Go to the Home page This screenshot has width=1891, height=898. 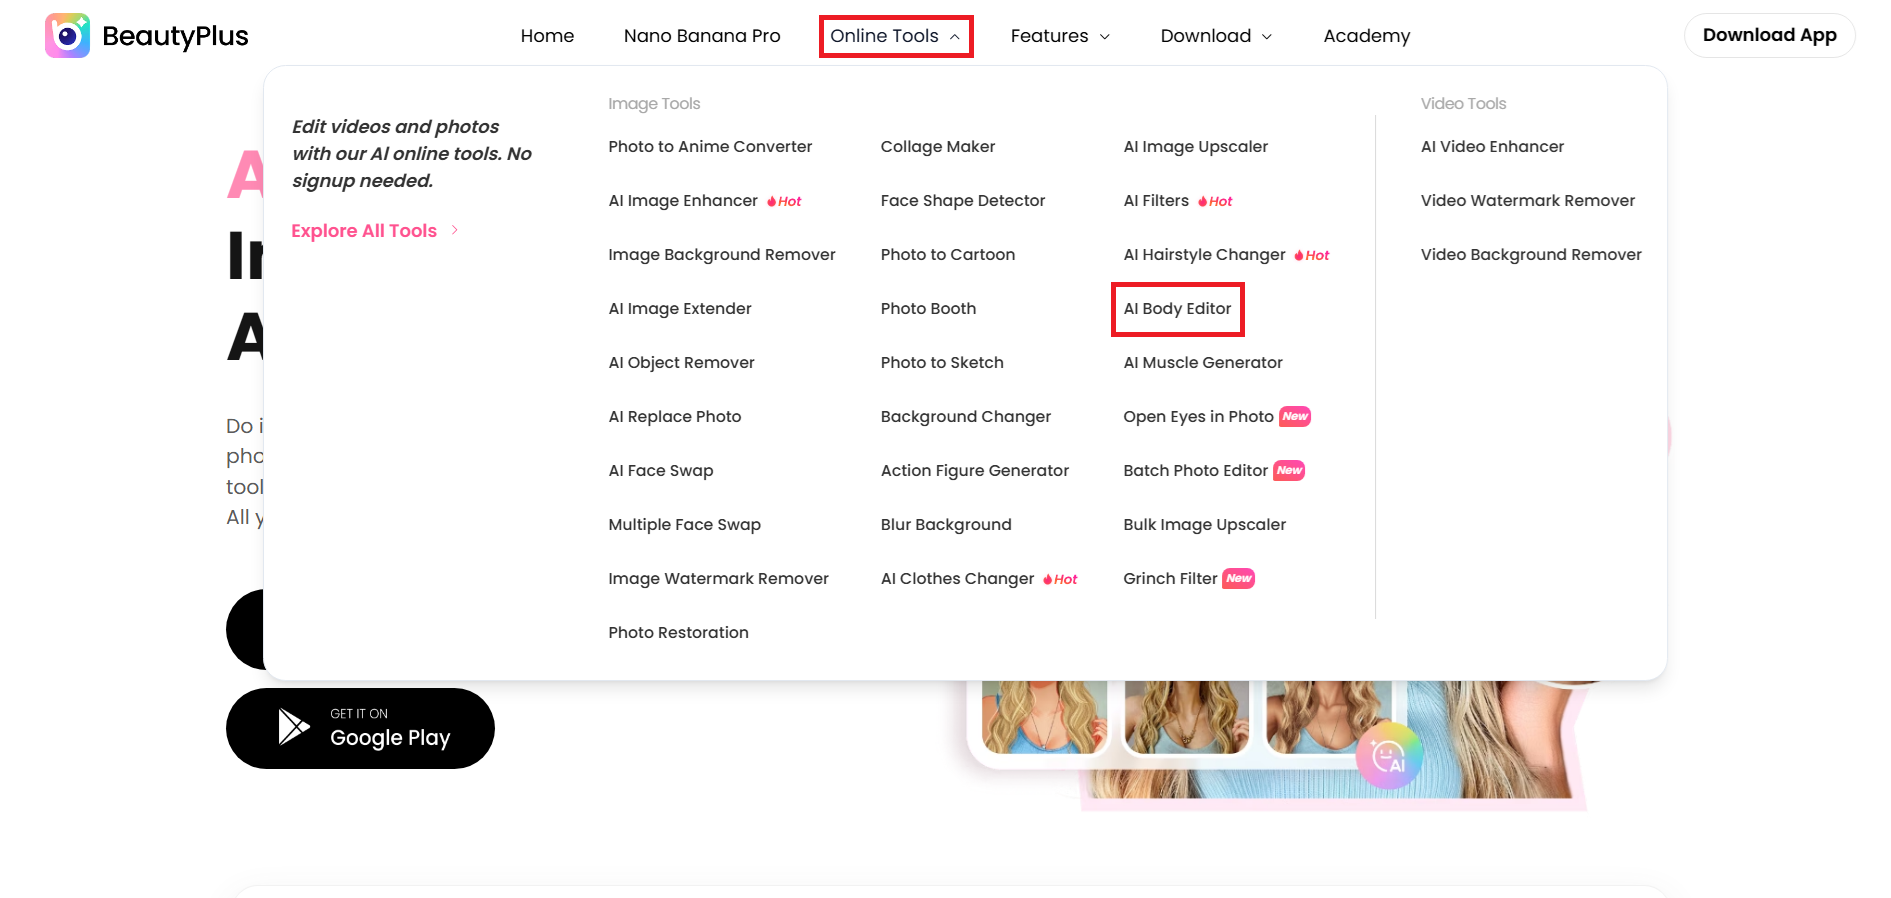(547, 36)
